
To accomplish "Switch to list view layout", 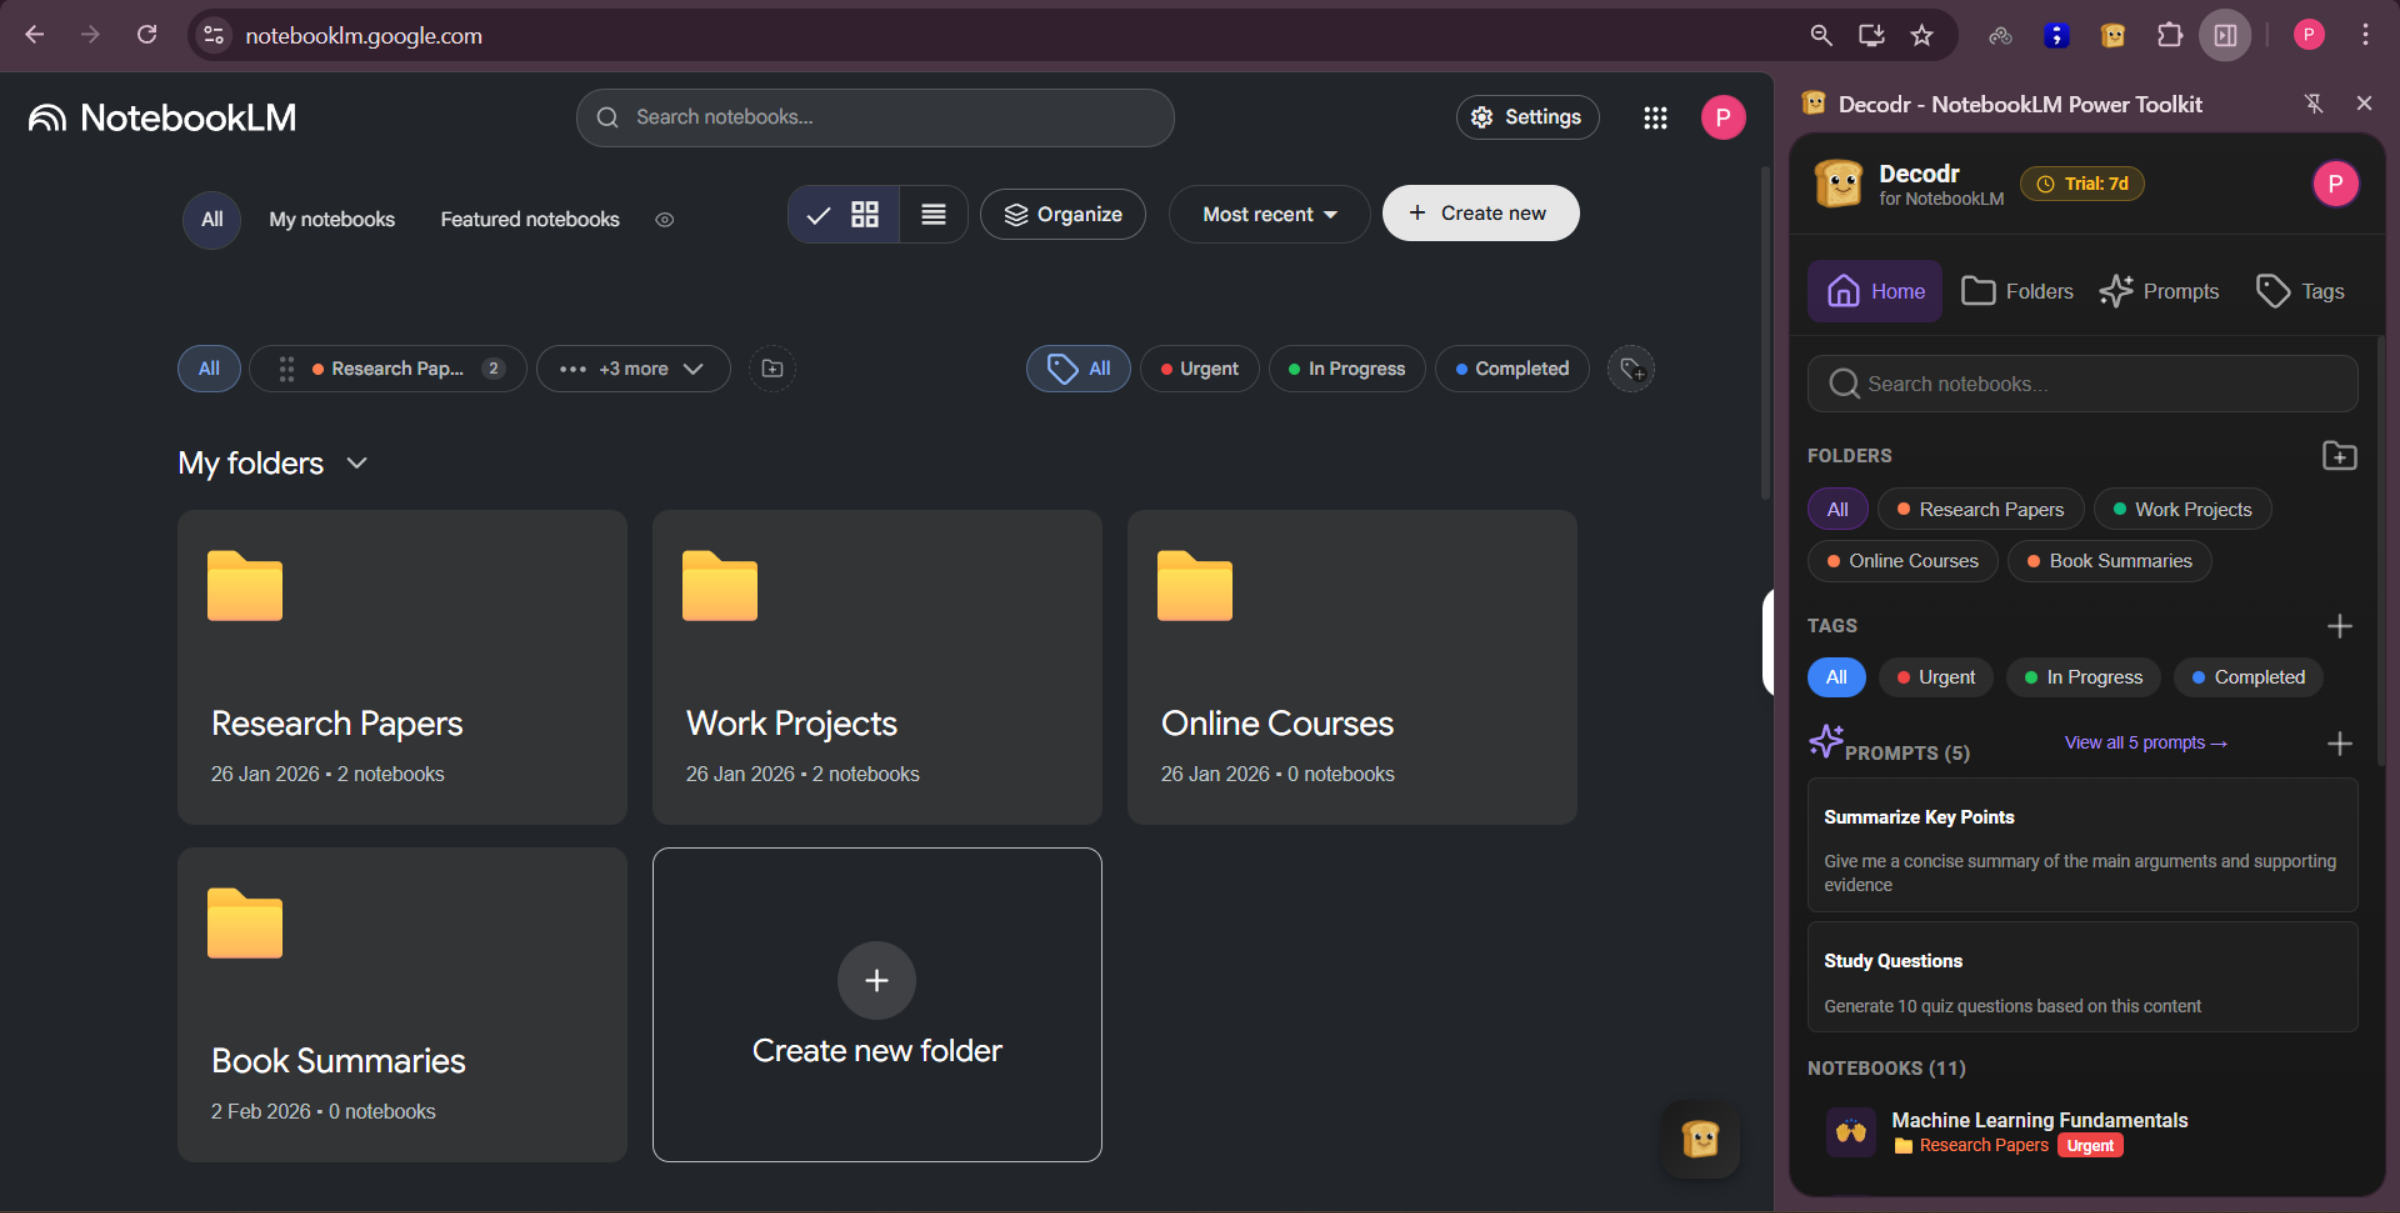I will pyautogui.click(x=933, y=214).
